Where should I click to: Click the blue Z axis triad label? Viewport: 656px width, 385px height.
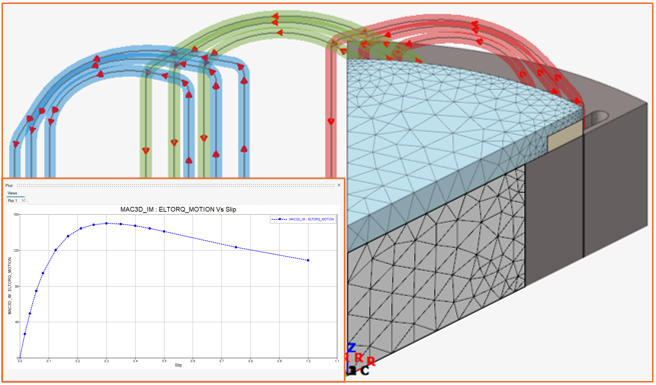point(351,348)
